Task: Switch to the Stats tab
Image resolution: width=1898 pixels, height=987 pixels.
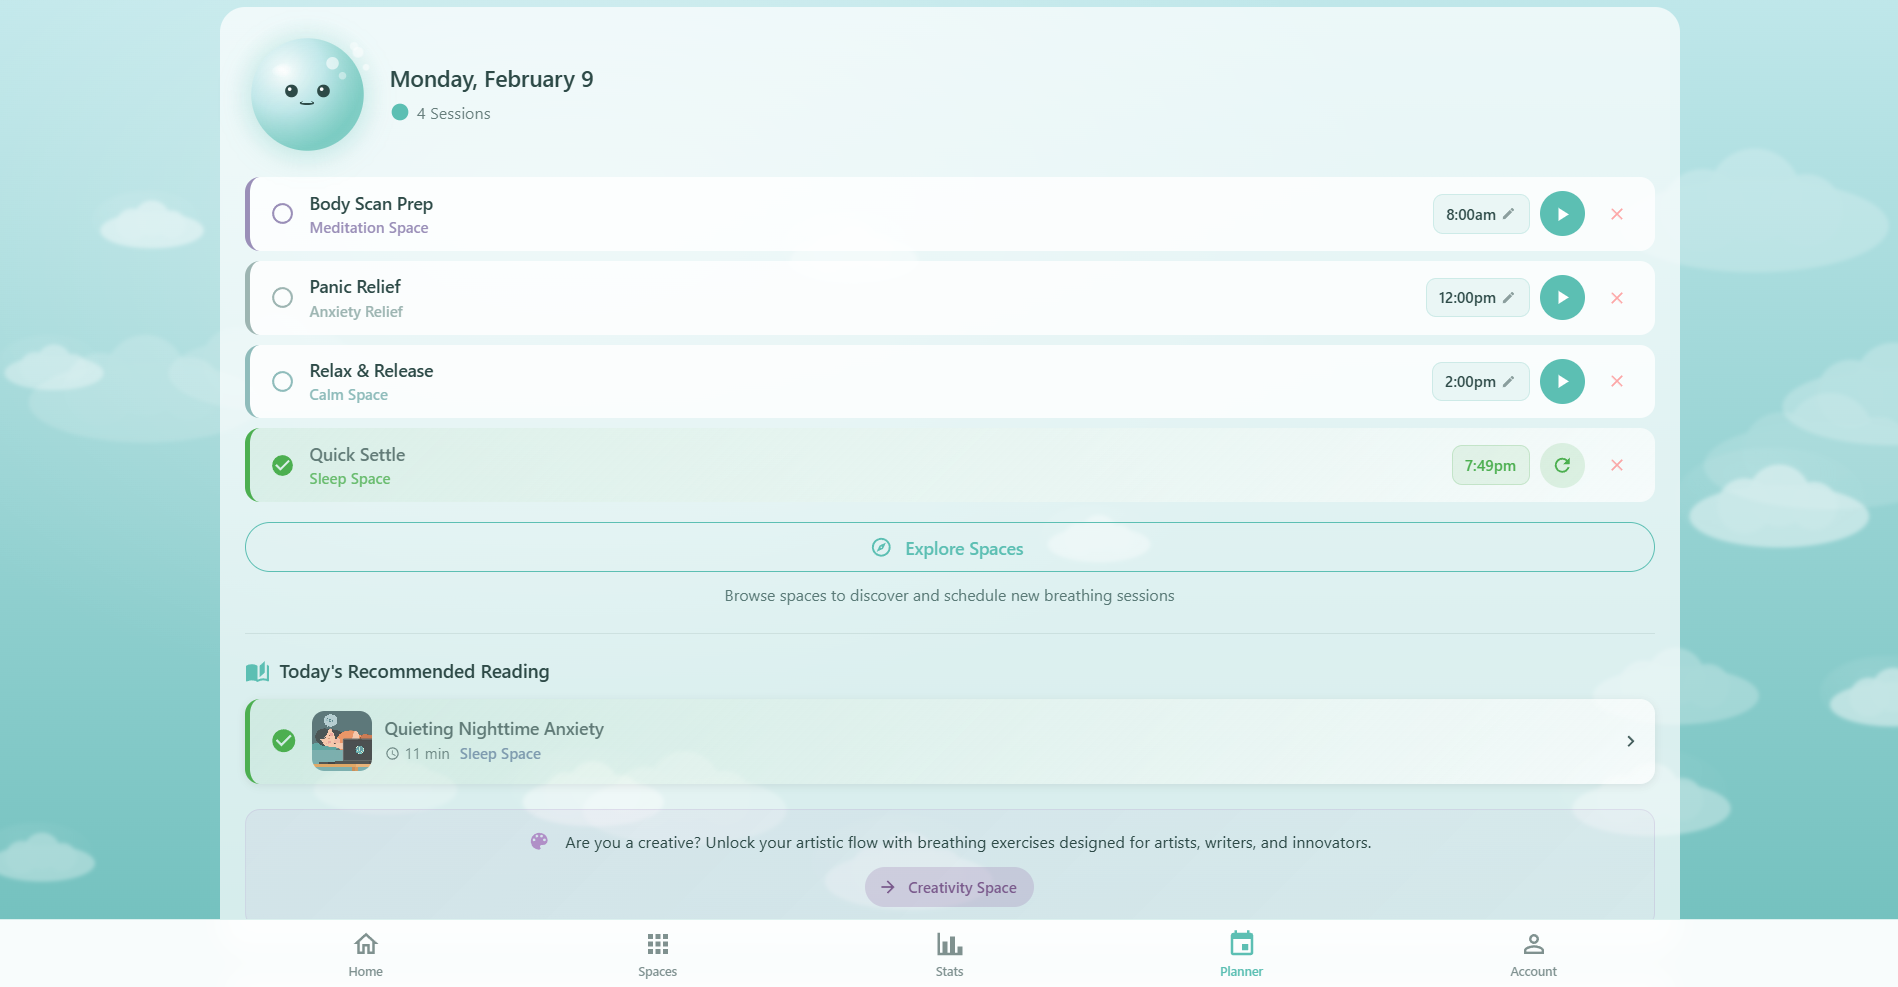Action: (949, 953)
